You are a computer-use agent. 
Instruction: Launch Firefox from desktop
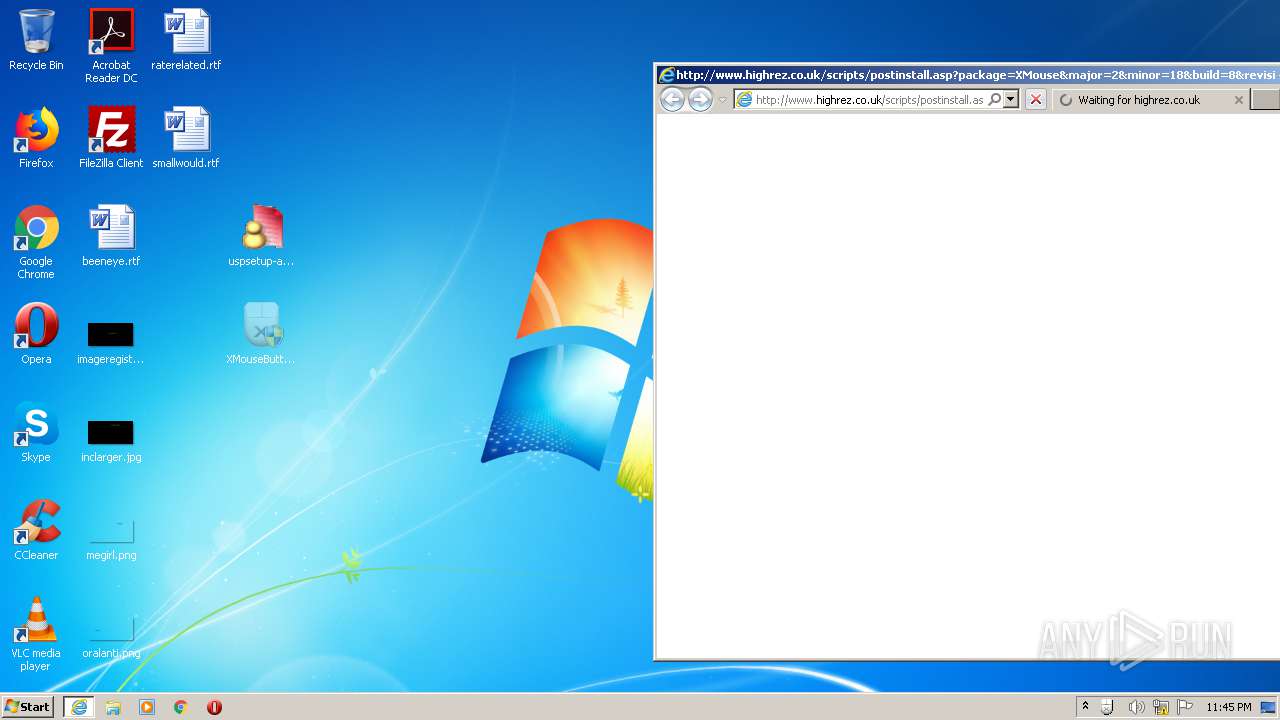point(36,138)
